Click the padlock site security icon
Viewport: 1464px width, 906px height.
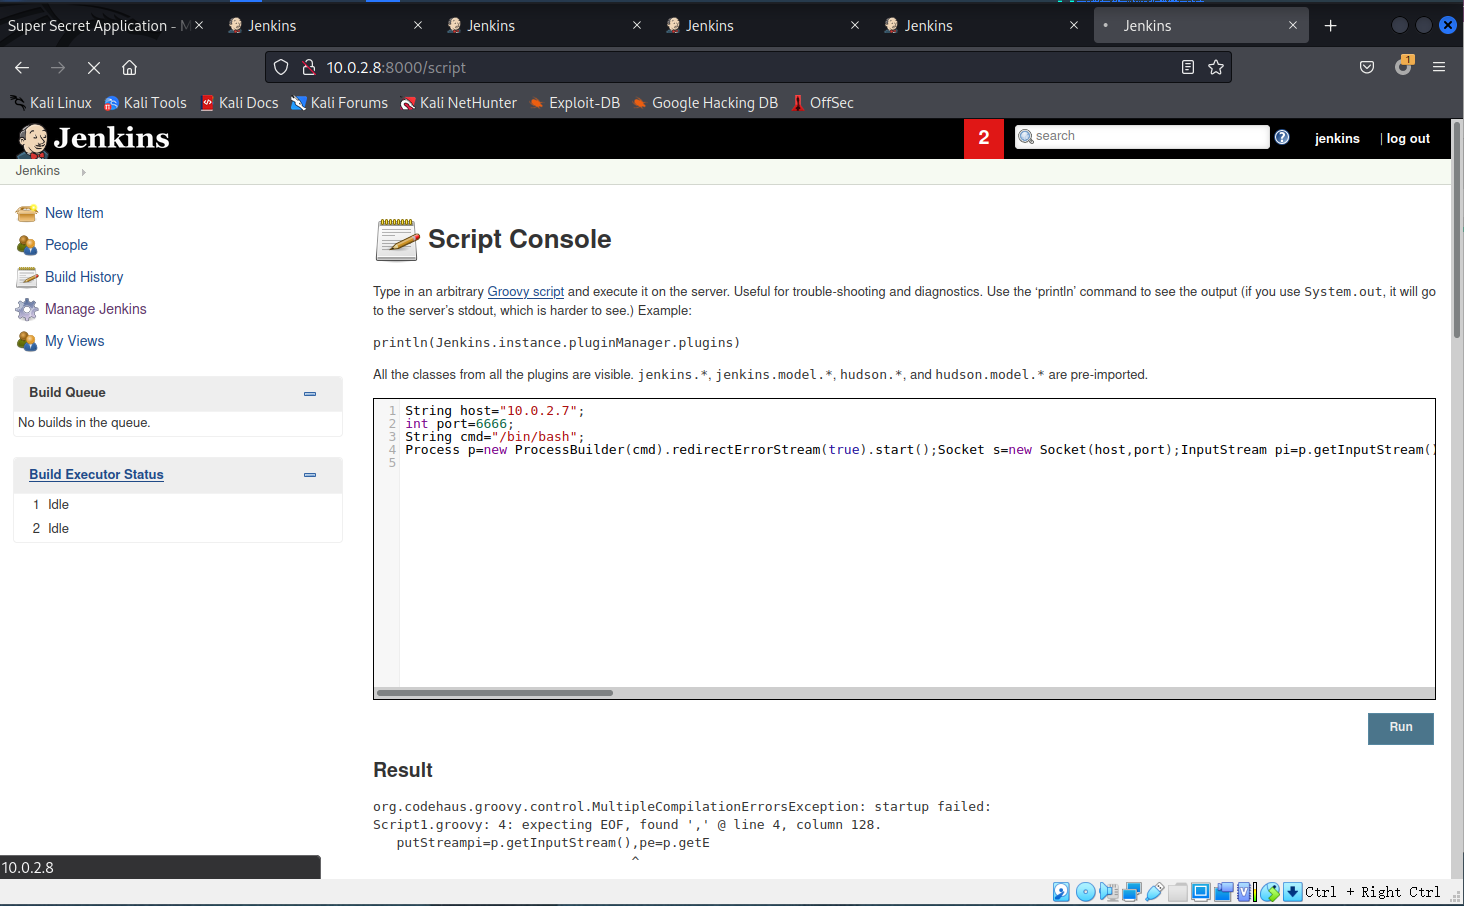[x=309, y=67]
